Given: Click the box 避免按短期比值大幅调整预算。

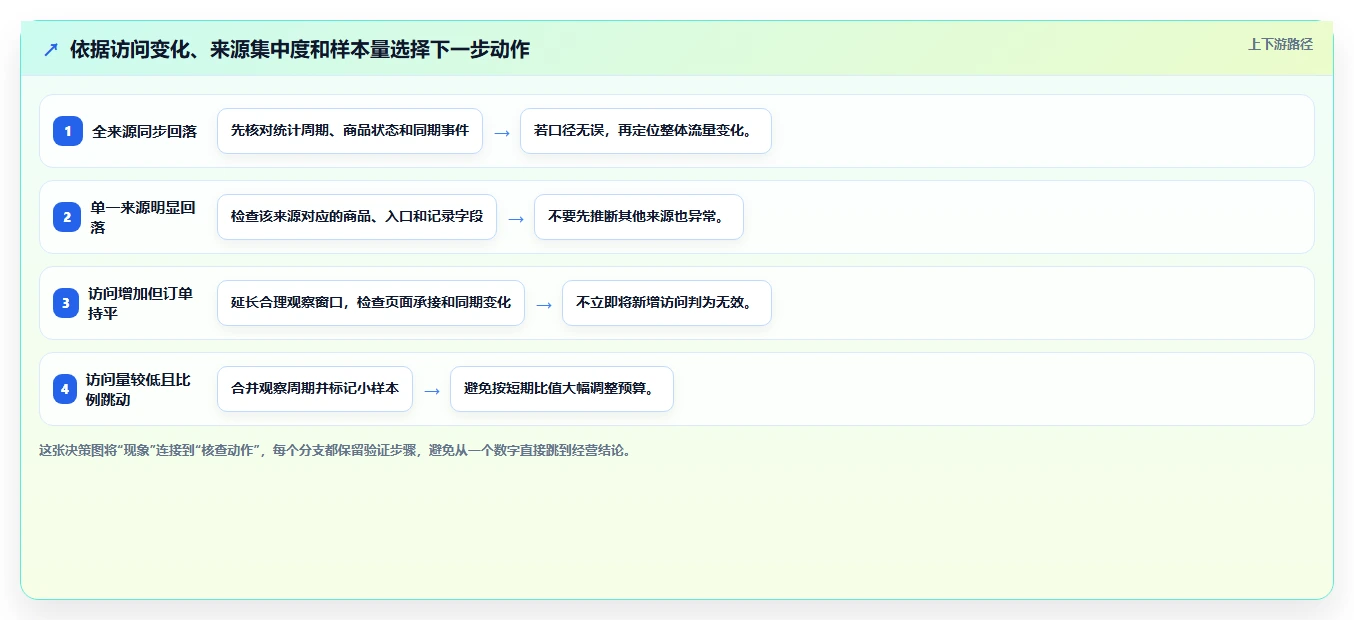Looking at the screenshot, I should pos(562,389).
